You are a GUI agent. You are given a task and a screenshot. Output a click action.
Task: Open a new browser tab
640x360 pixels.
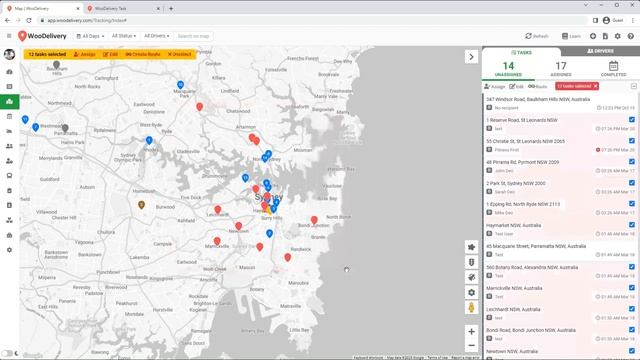pyautogui.click(x=171, y=8)
